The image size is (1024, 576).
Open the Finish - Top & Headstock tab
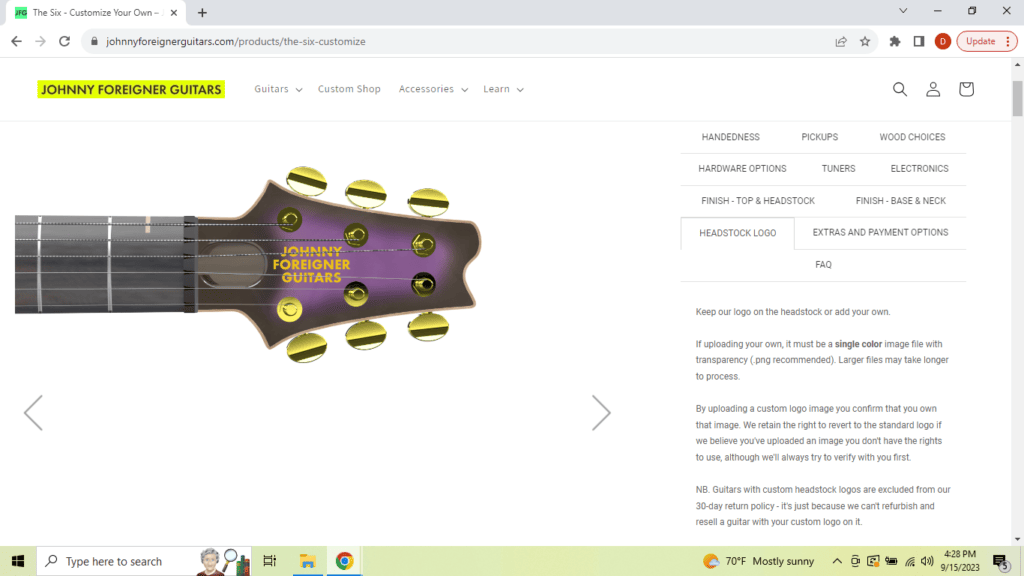click(x=758, y=201)
